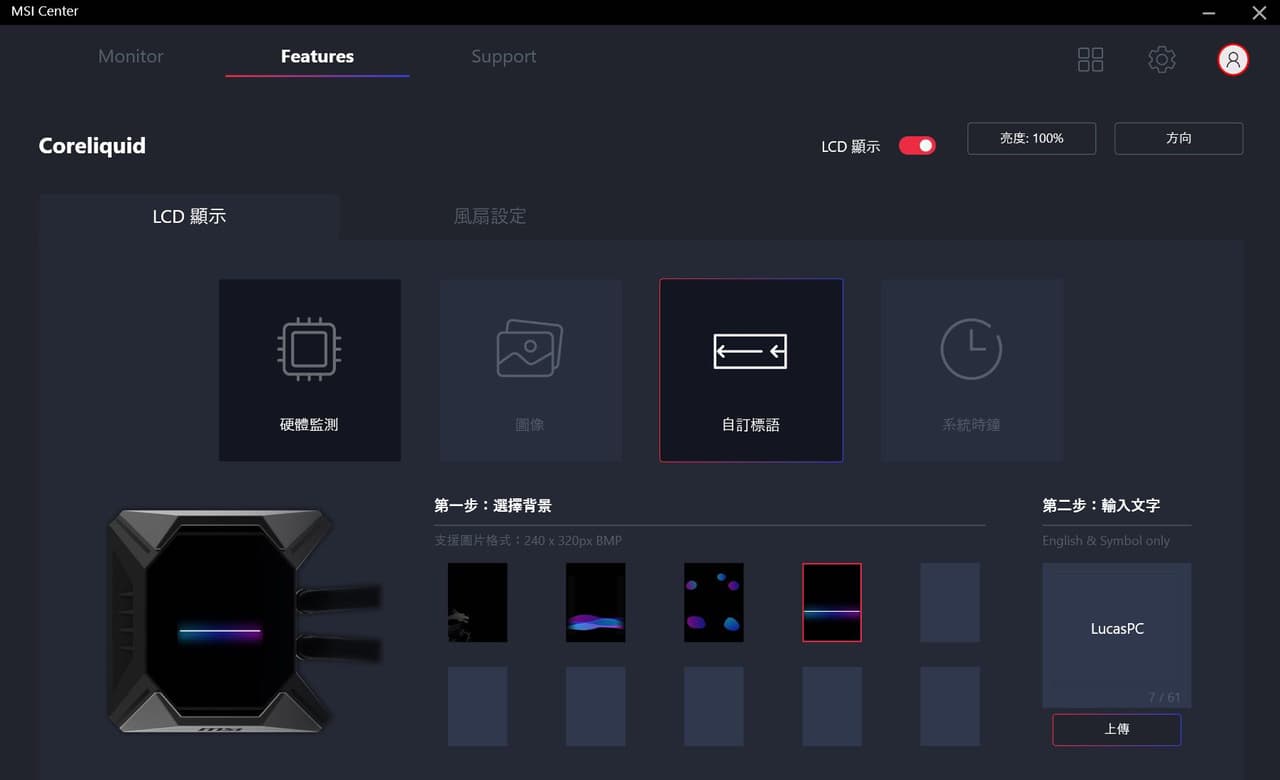Screen dimensions: 1280x780
Task: Click the Coreliquid cooler preview image
Action: (245, 621)
